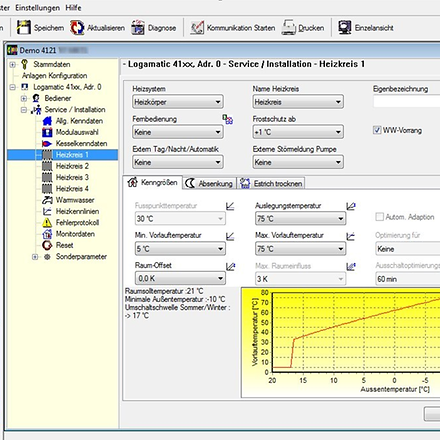Screen dimensions: 440x440
Task: Click curve icon next to Min. Vorlauftemperatur
Action: tap(230, 236)
